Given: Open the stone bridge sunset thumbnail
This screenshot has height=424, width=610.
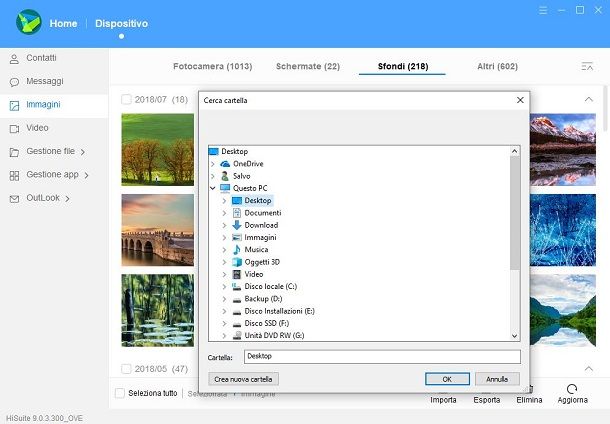Looking at the screenshot, I should (x=158, y=230).
